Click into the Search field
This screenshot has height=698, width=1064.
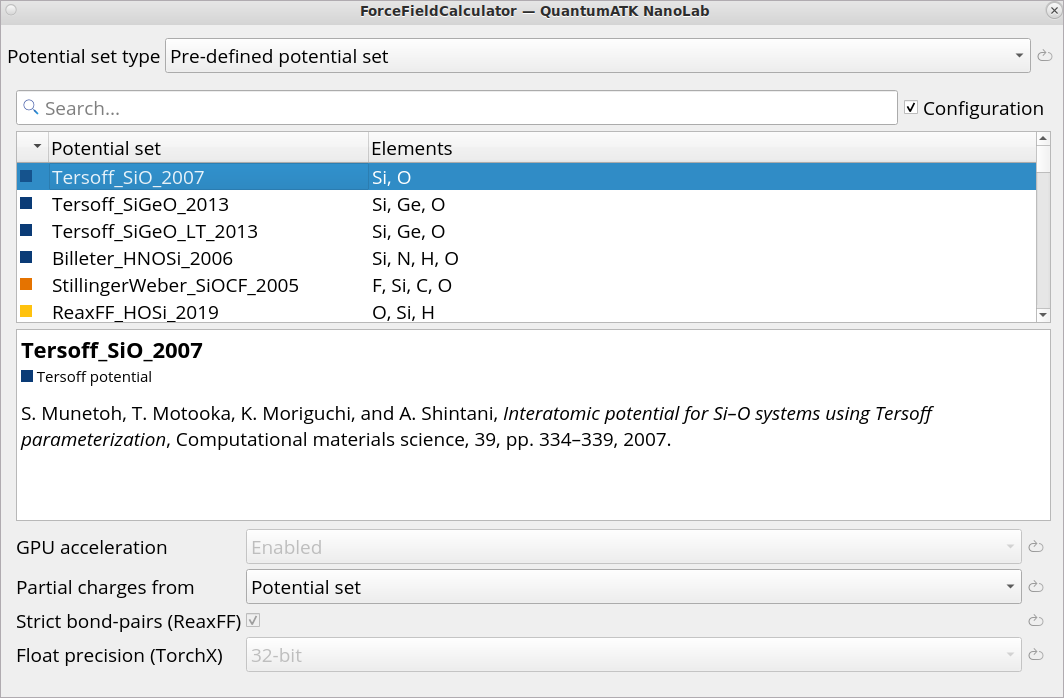[x=457, y=108]
